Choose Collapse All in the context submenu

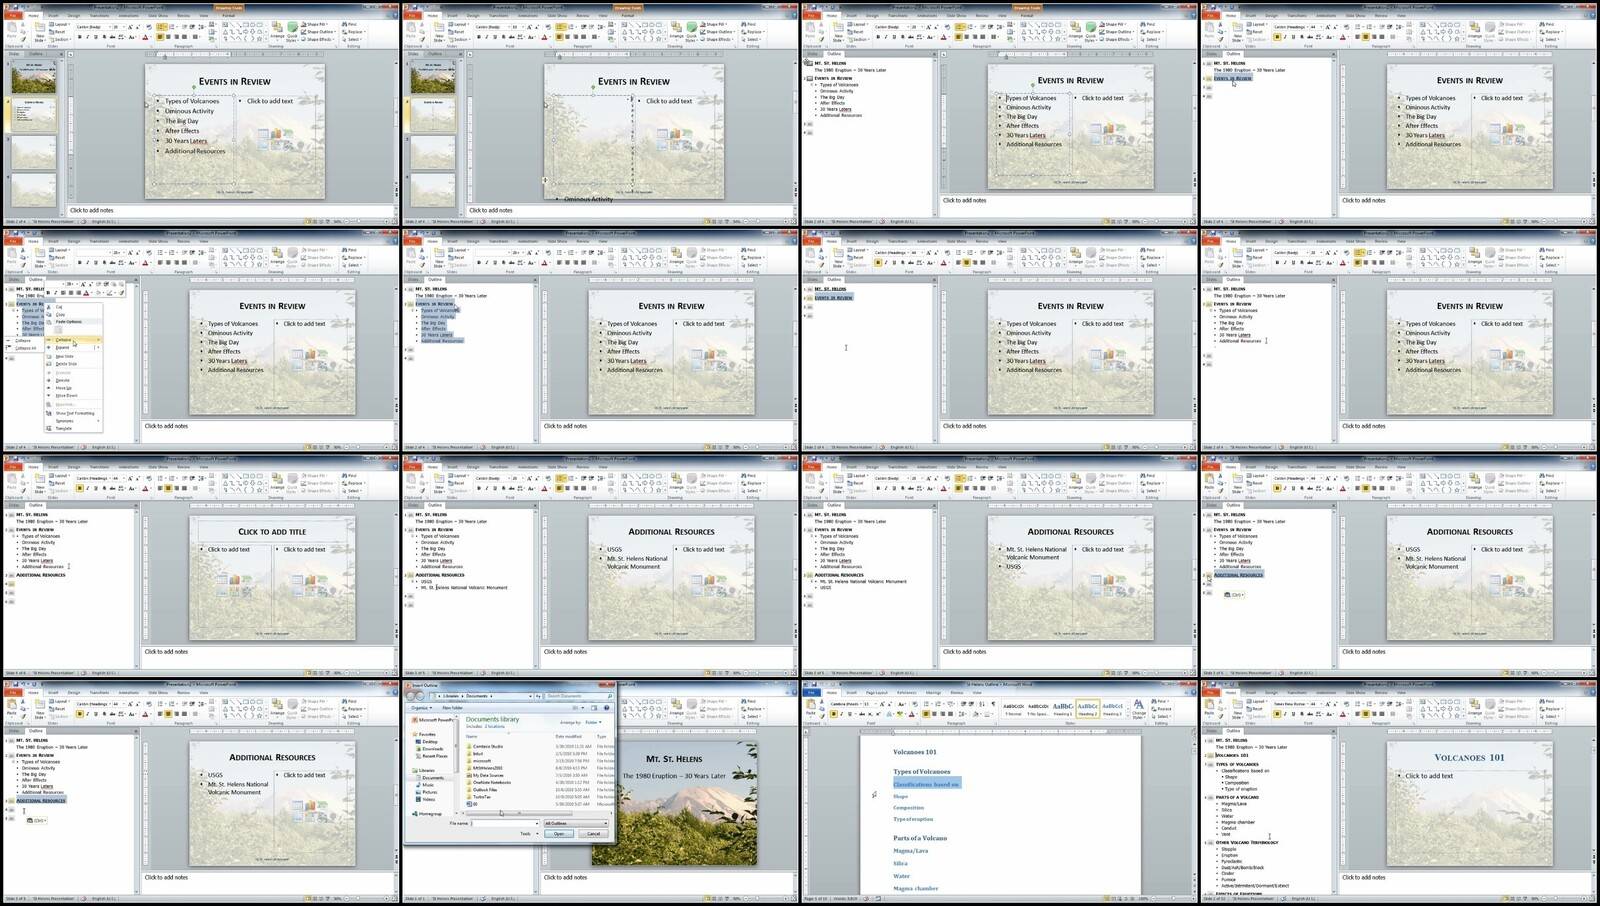pyautogui.click(x=25, y=348)
